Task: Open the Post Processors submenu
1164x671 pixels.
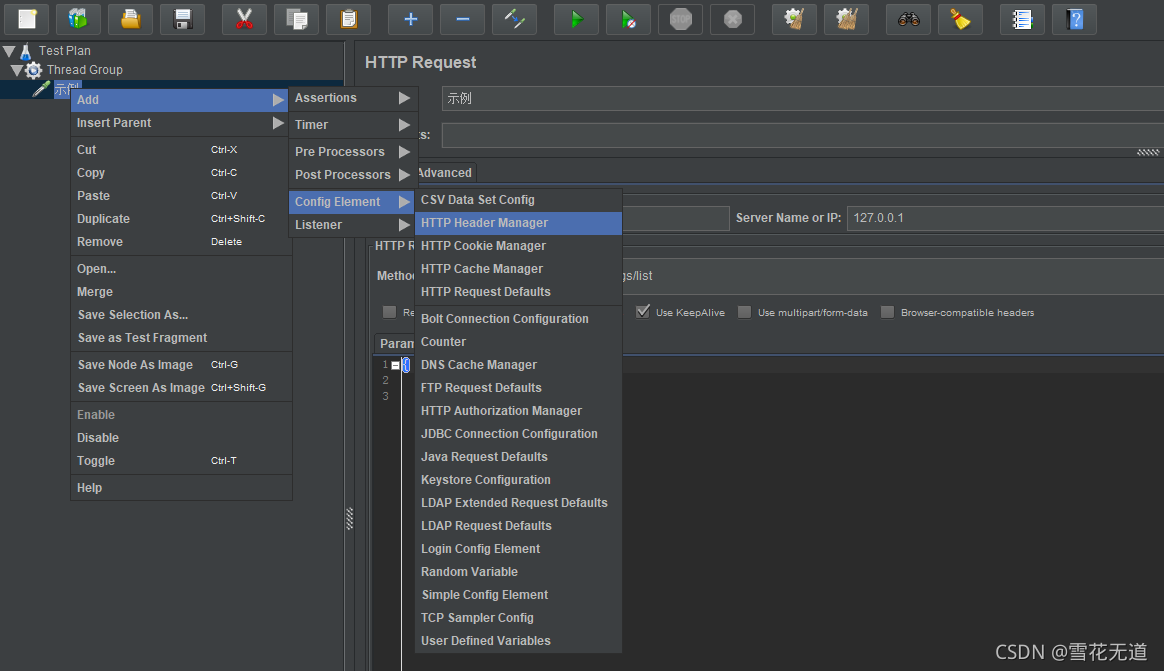Action: click(352, 174)
